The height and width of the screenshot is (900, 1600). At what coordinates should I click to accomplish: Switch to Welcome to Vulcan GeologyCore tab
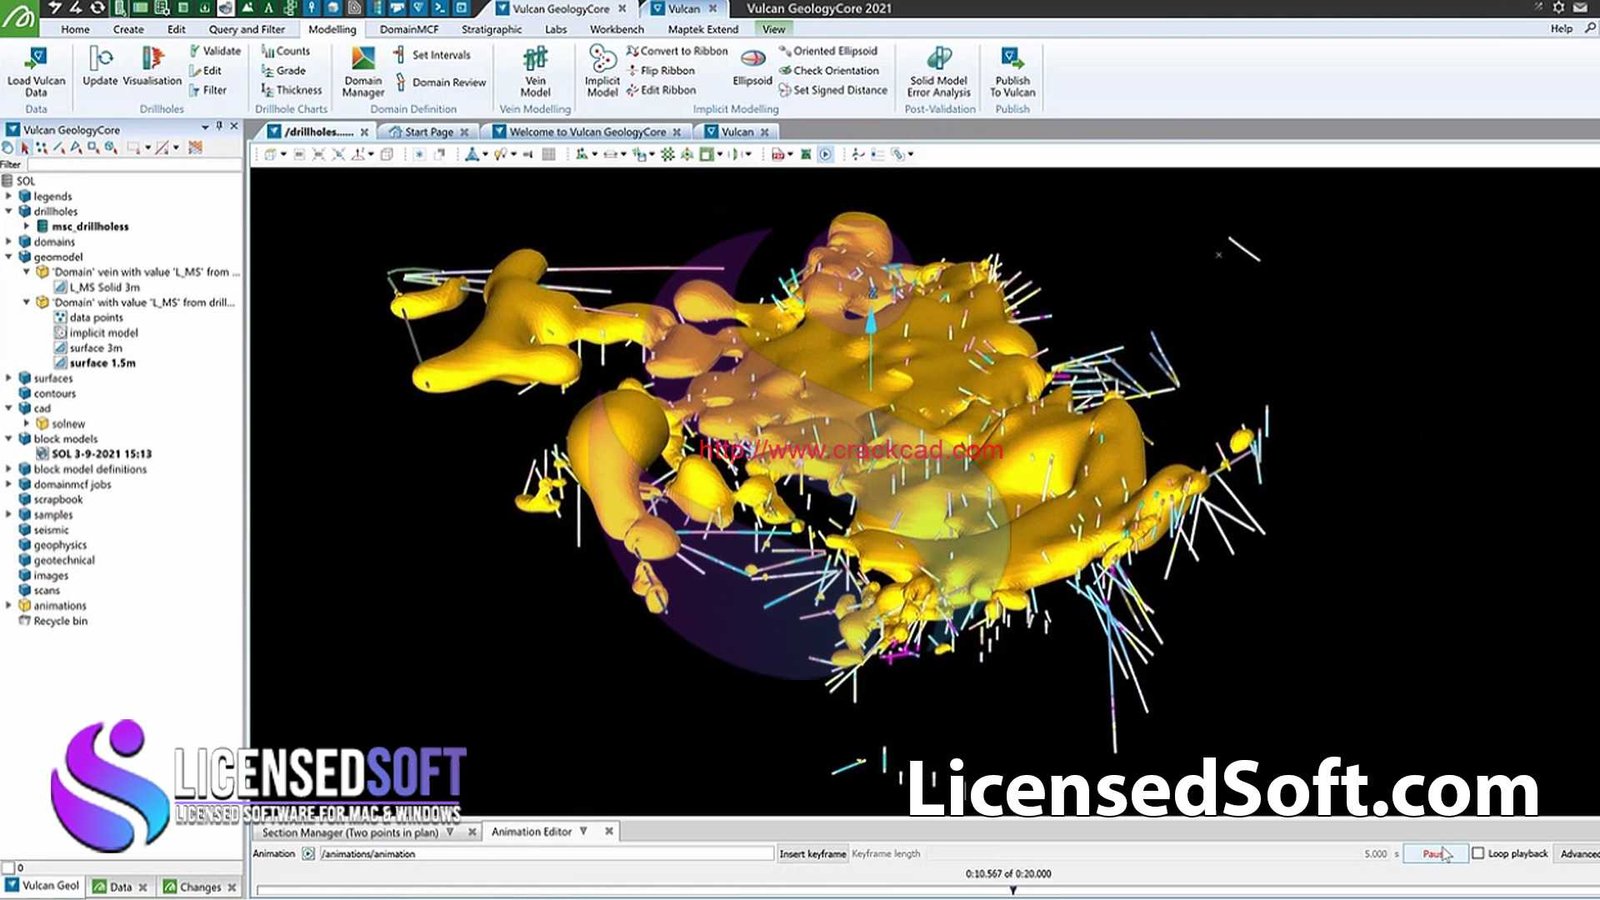[587, 132]
